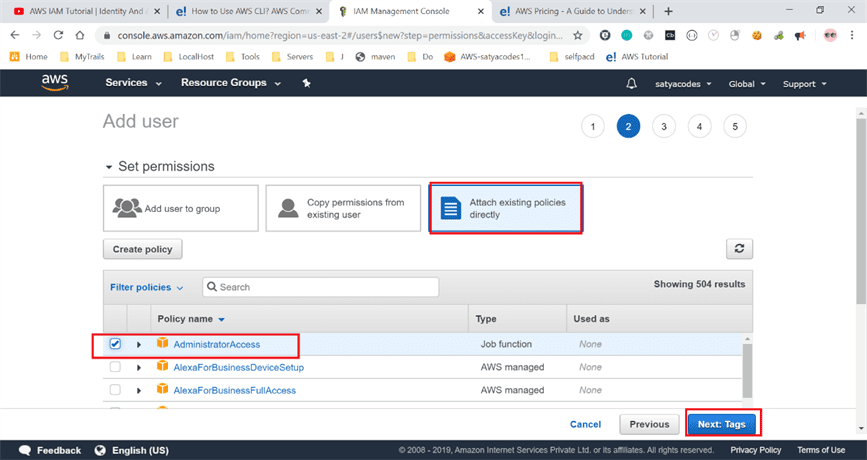Screen dimensions: 867x460
Task: Check the AlexaForBusinessFullAccess policy checkbox
Action: tap(115, 390)
